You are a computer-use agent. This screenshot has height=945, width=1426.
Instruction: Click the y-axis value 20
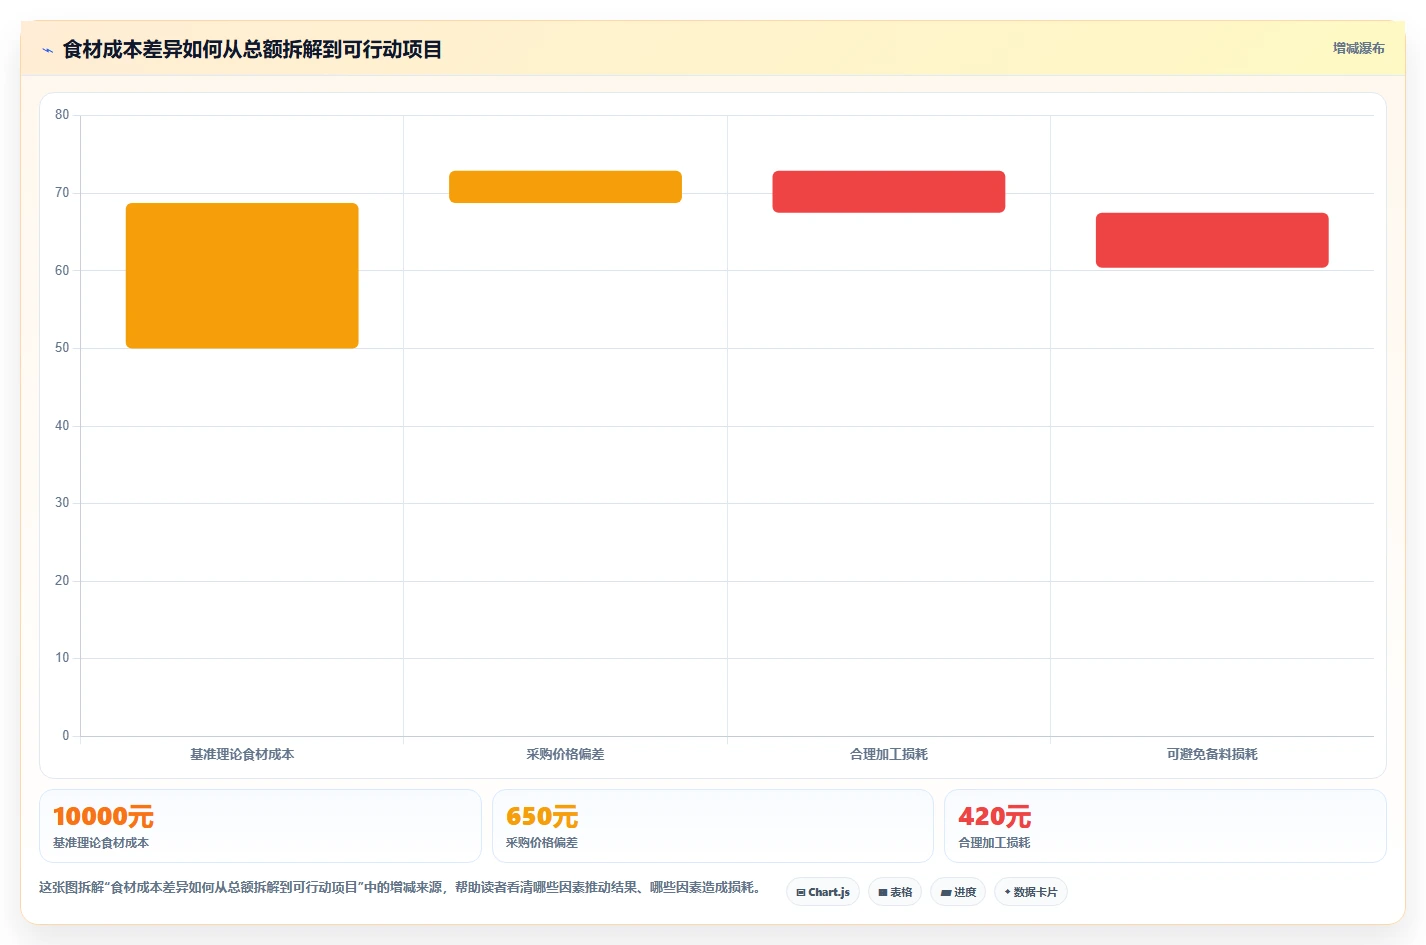[62, 581]
